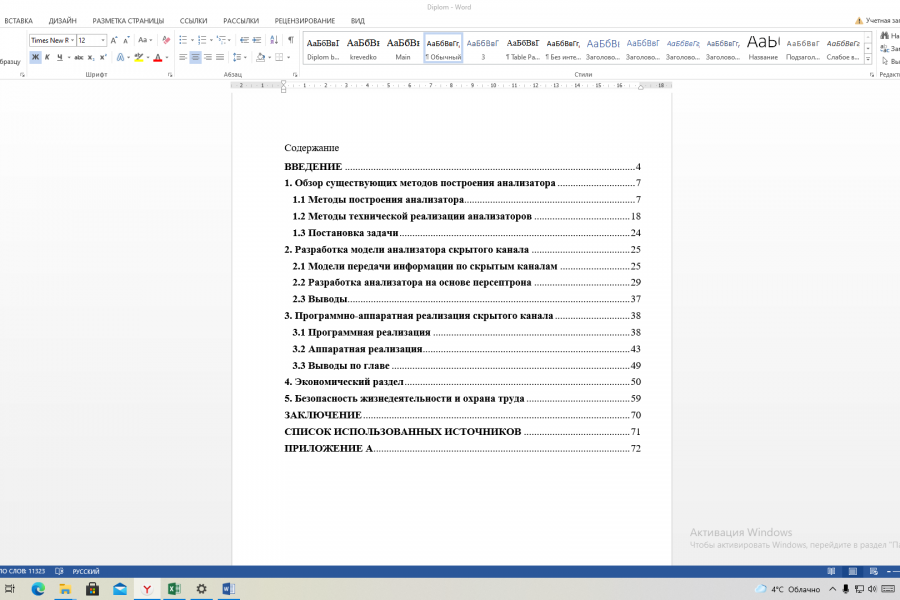The width and height of the screenshot is (900, 600).
Task: Apply the krevedko style
Action: tap(363, 48)
